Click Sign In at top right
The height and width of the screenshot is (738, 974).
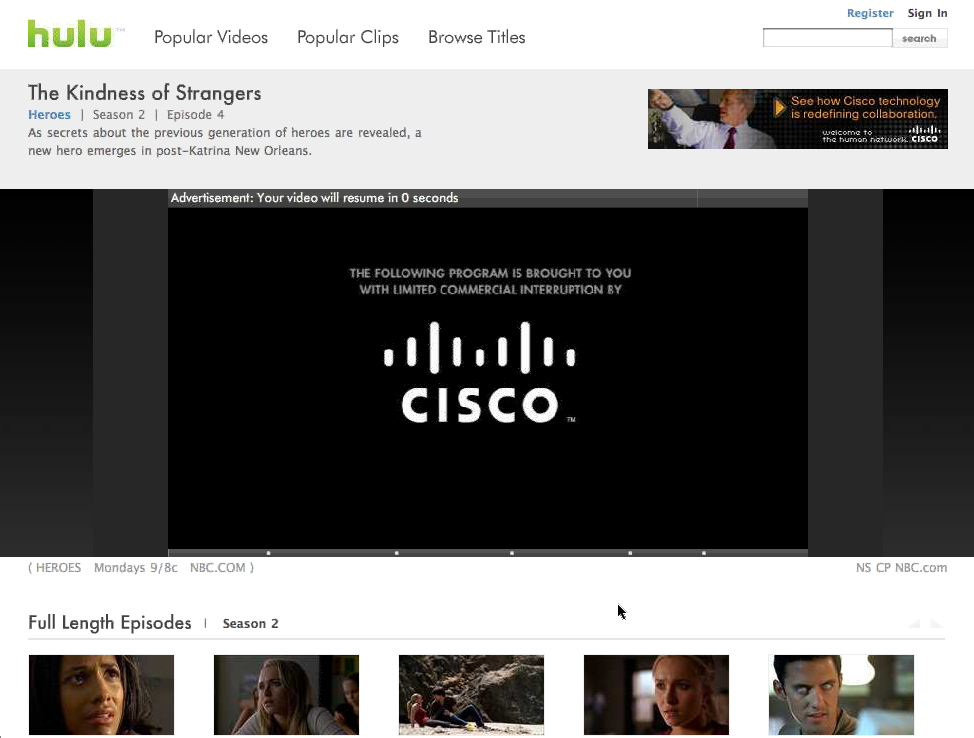click(927, 13)
